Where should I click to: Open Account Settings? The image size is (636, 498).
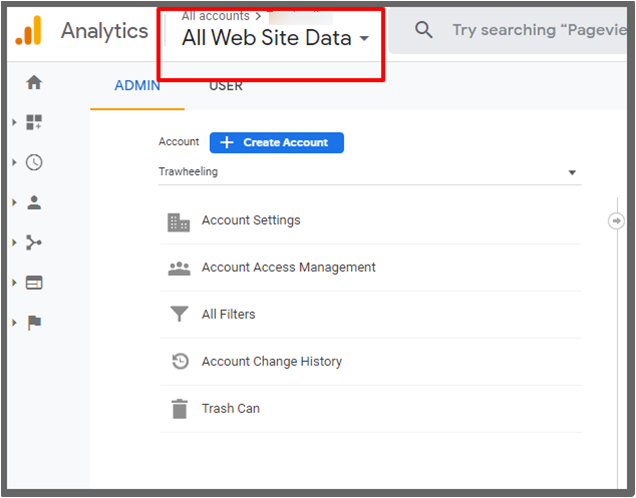pos(250,220)
